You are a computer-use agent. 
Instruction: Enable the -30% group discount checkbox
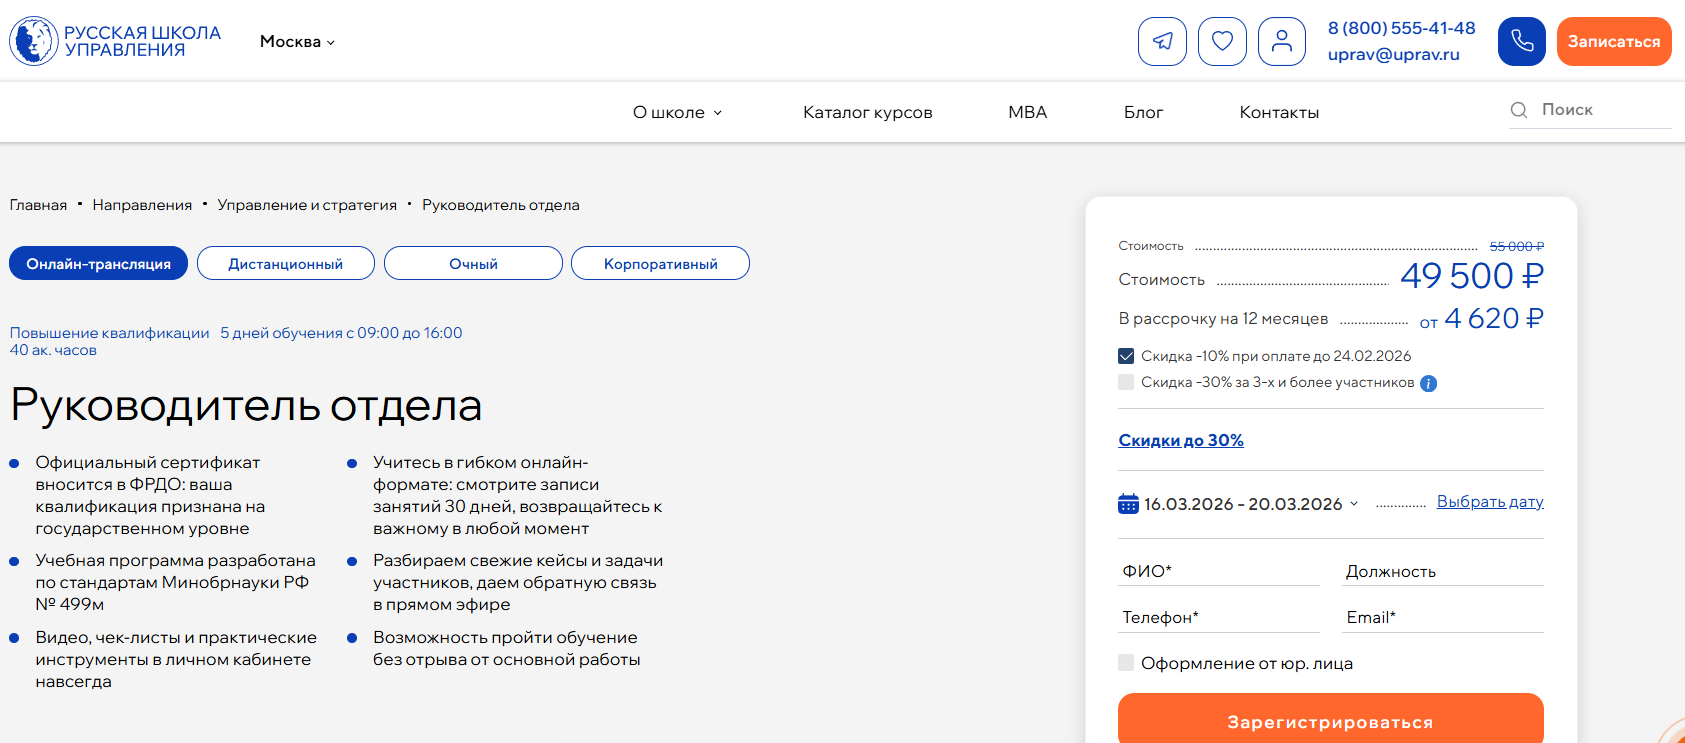click(1126, 382)
